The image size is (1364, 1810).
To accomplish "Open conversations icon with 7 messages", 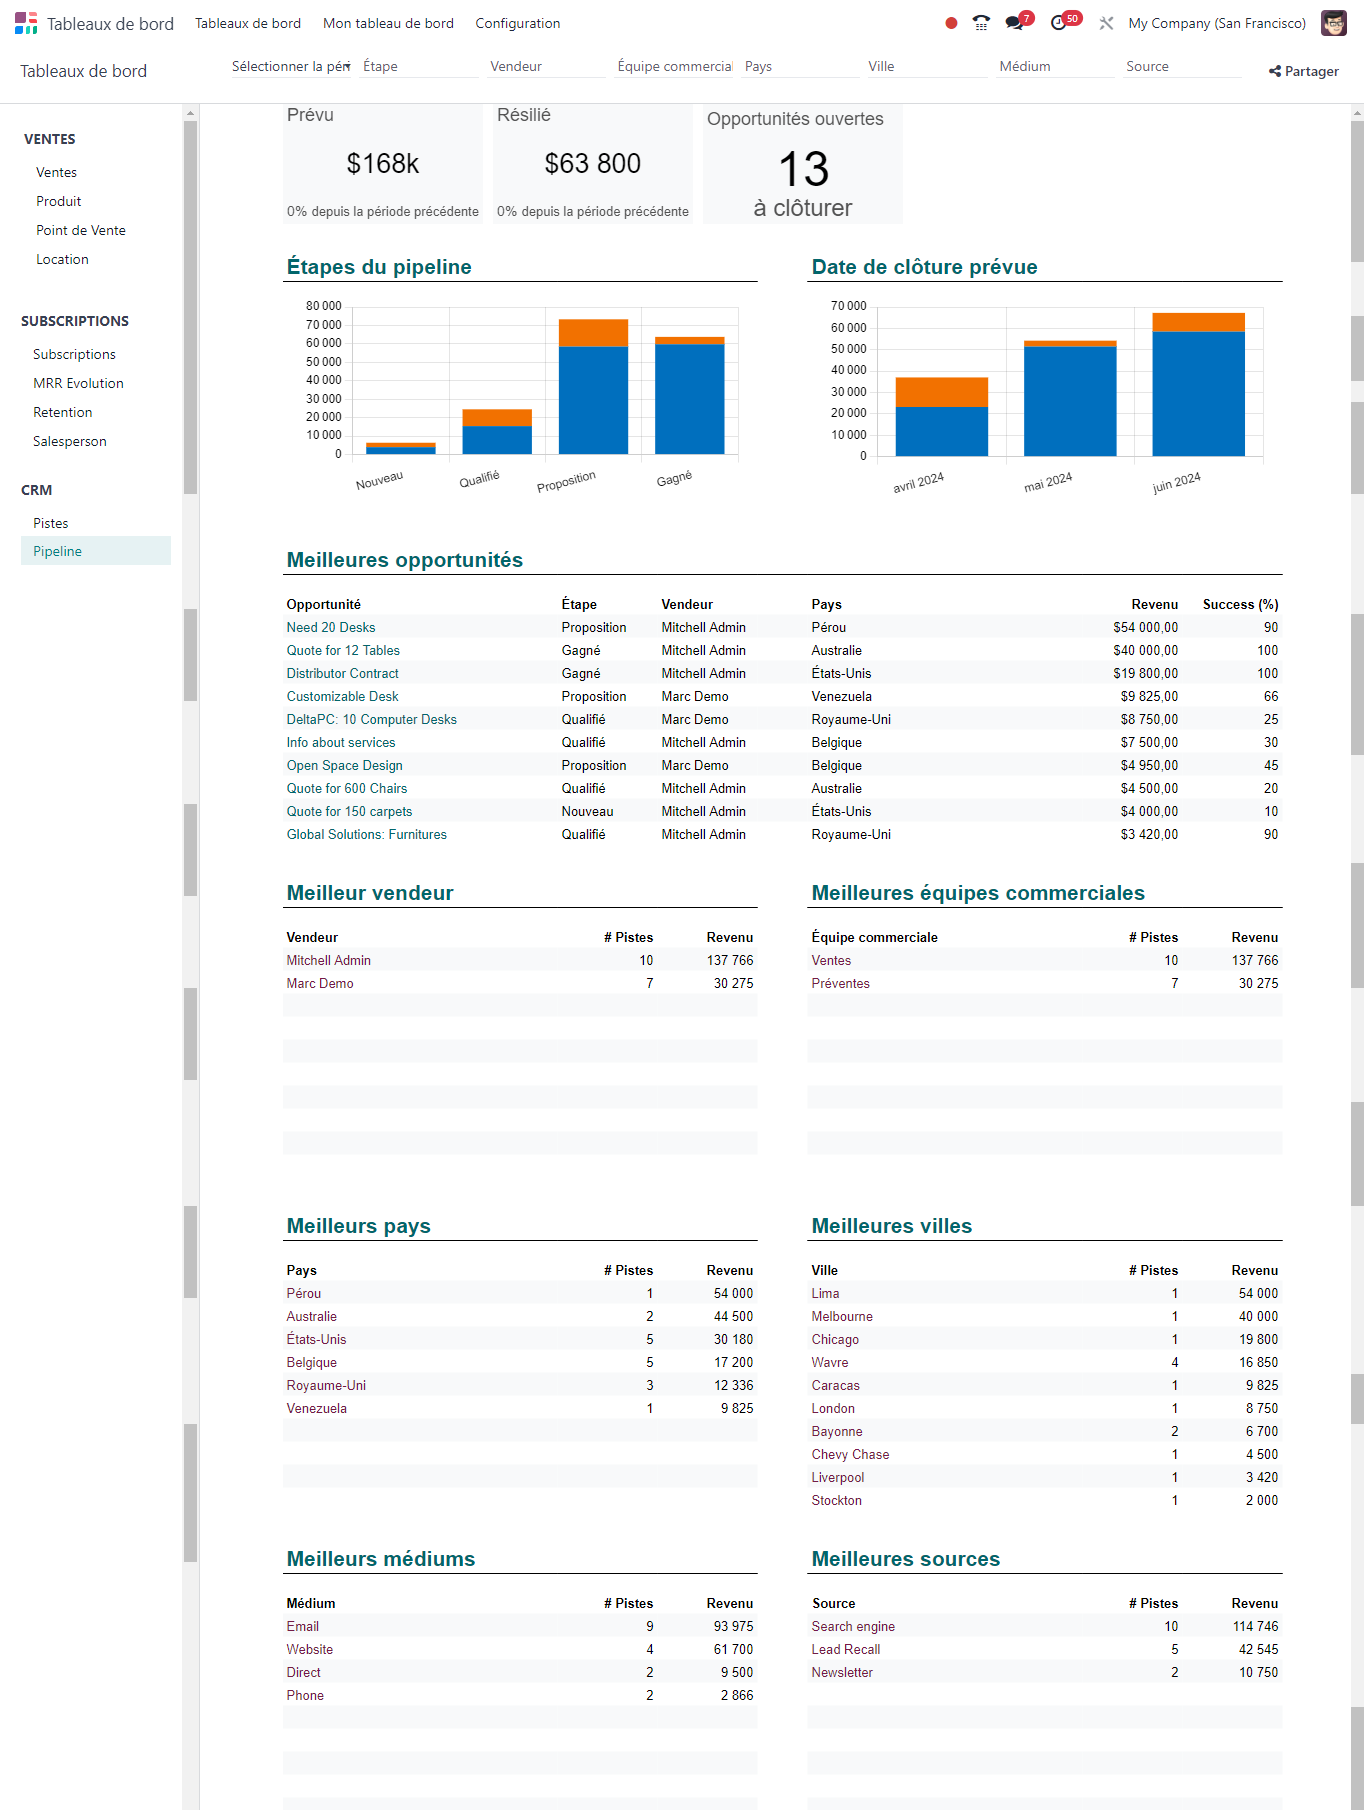I will [1015, 23].
